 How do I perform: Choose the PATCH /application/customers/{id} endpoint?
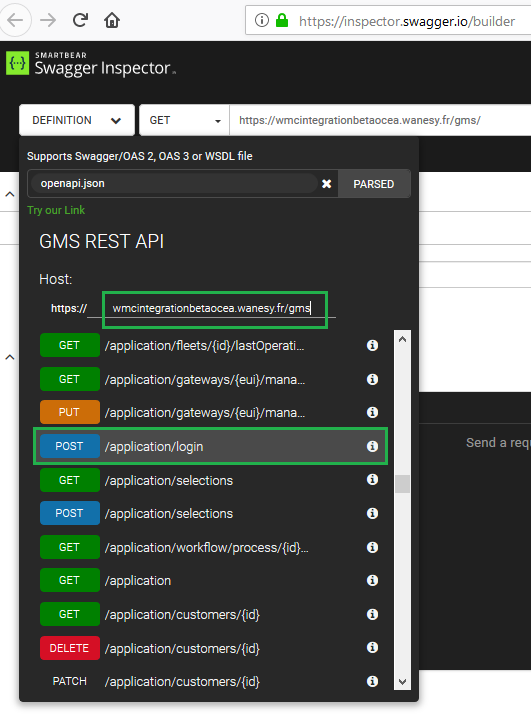tap(210, 681)
